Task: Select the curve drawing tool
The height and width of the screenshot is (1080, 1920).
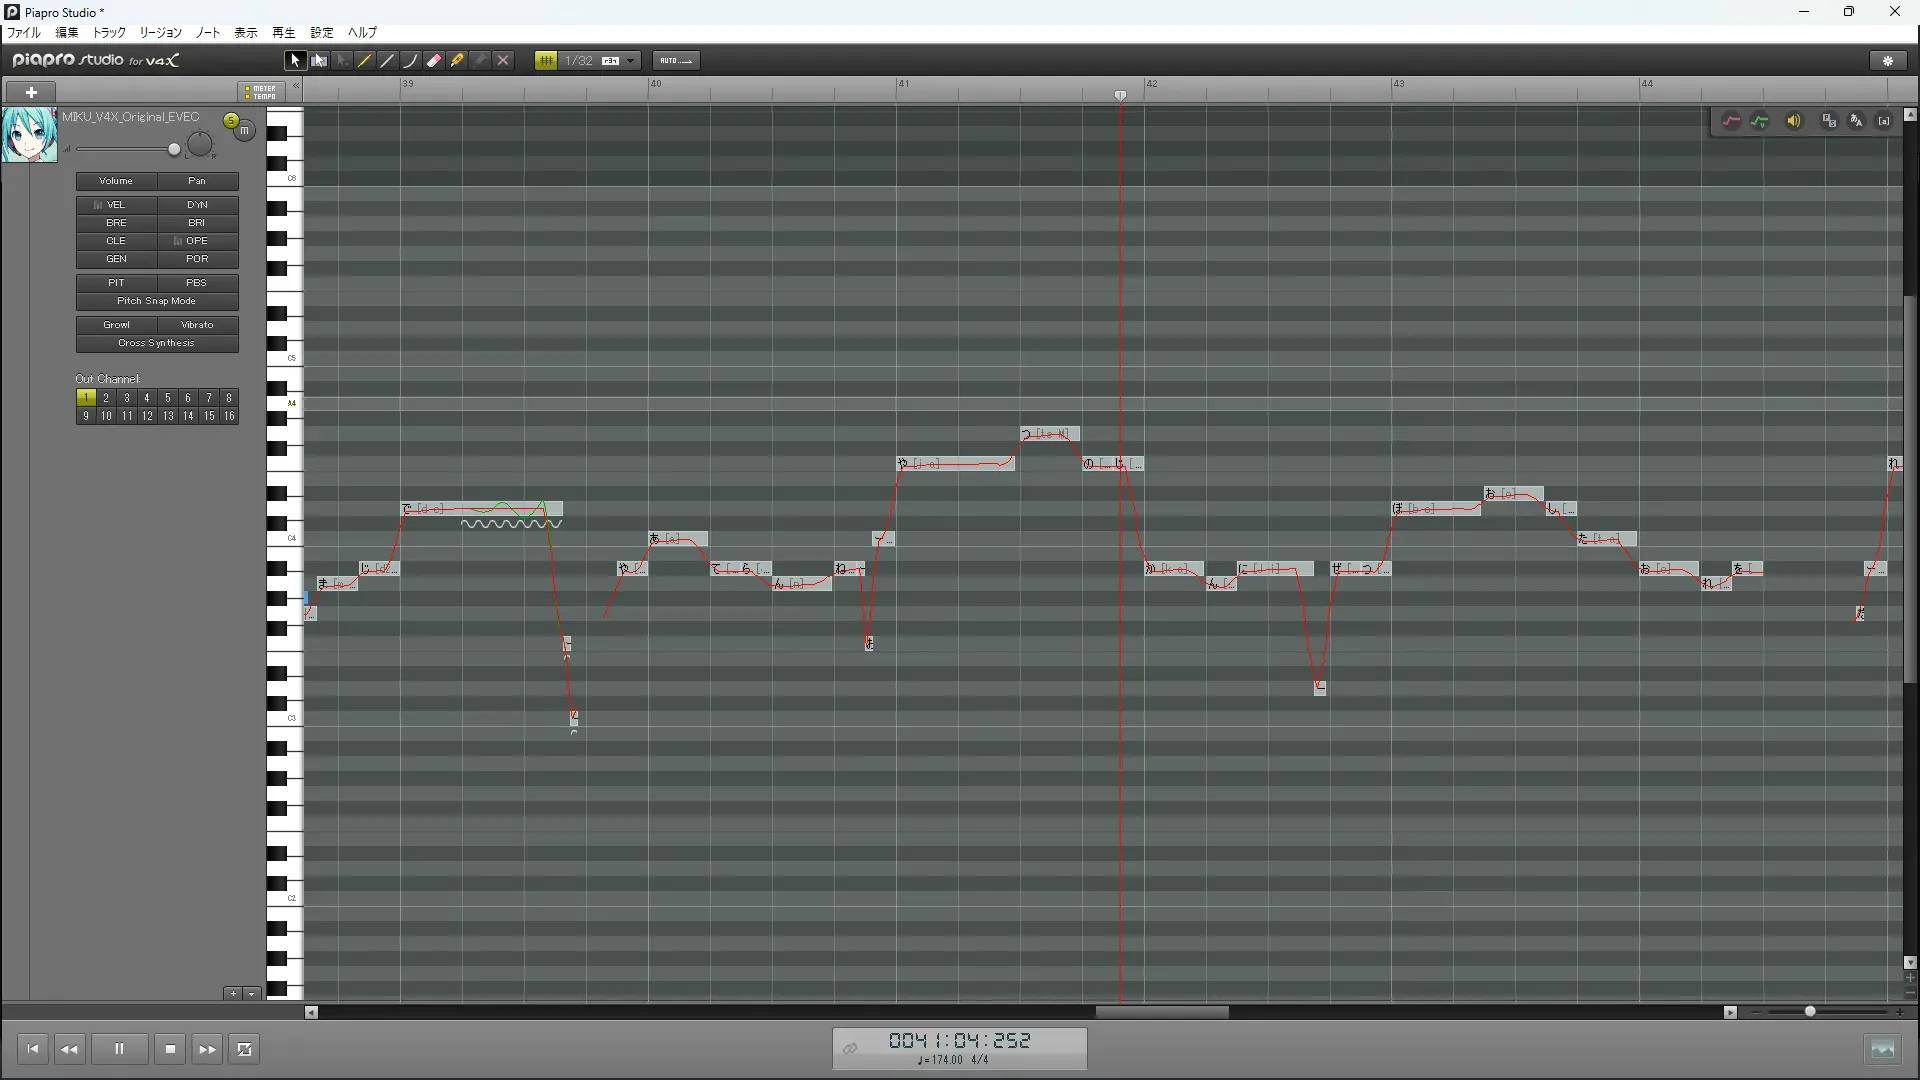Action: pos(411,61)
